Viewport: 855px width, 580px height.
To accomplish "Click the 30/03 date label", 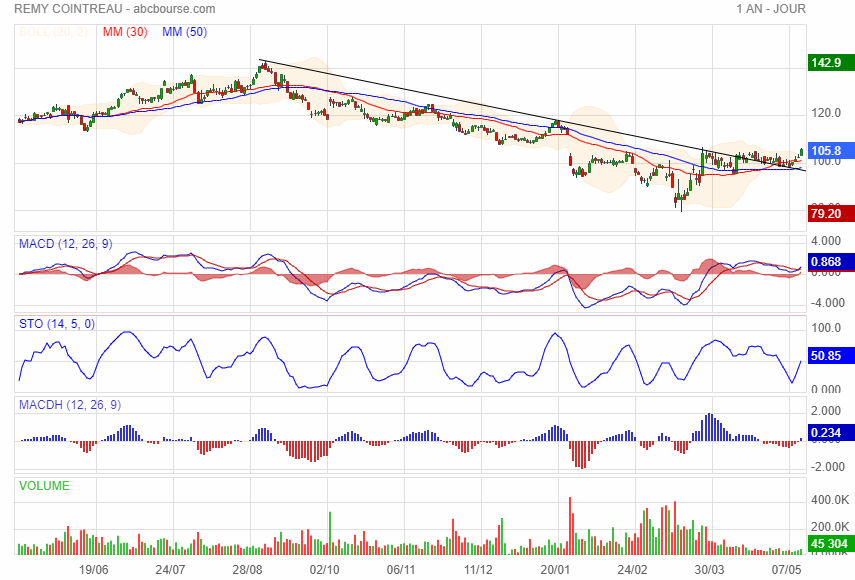I will point(709,570).
